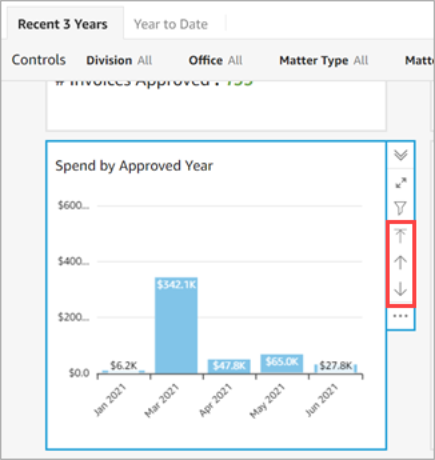Open the Division All filter control
The image size is (435, 460).
pos(119,60)
